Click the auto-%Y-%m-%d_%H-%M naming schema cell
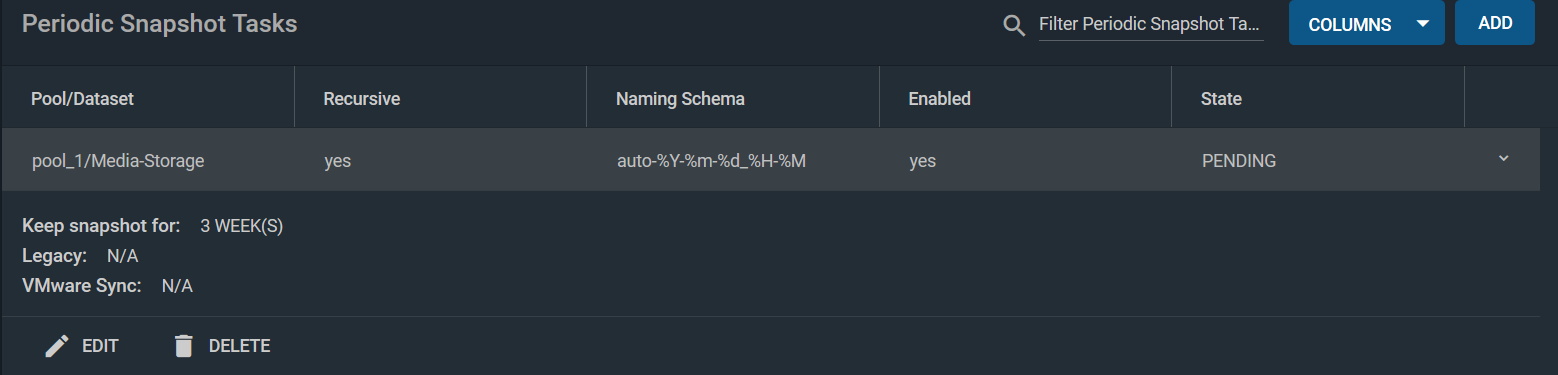Viewport: 1558px width, 375px height. coord(712,160)
